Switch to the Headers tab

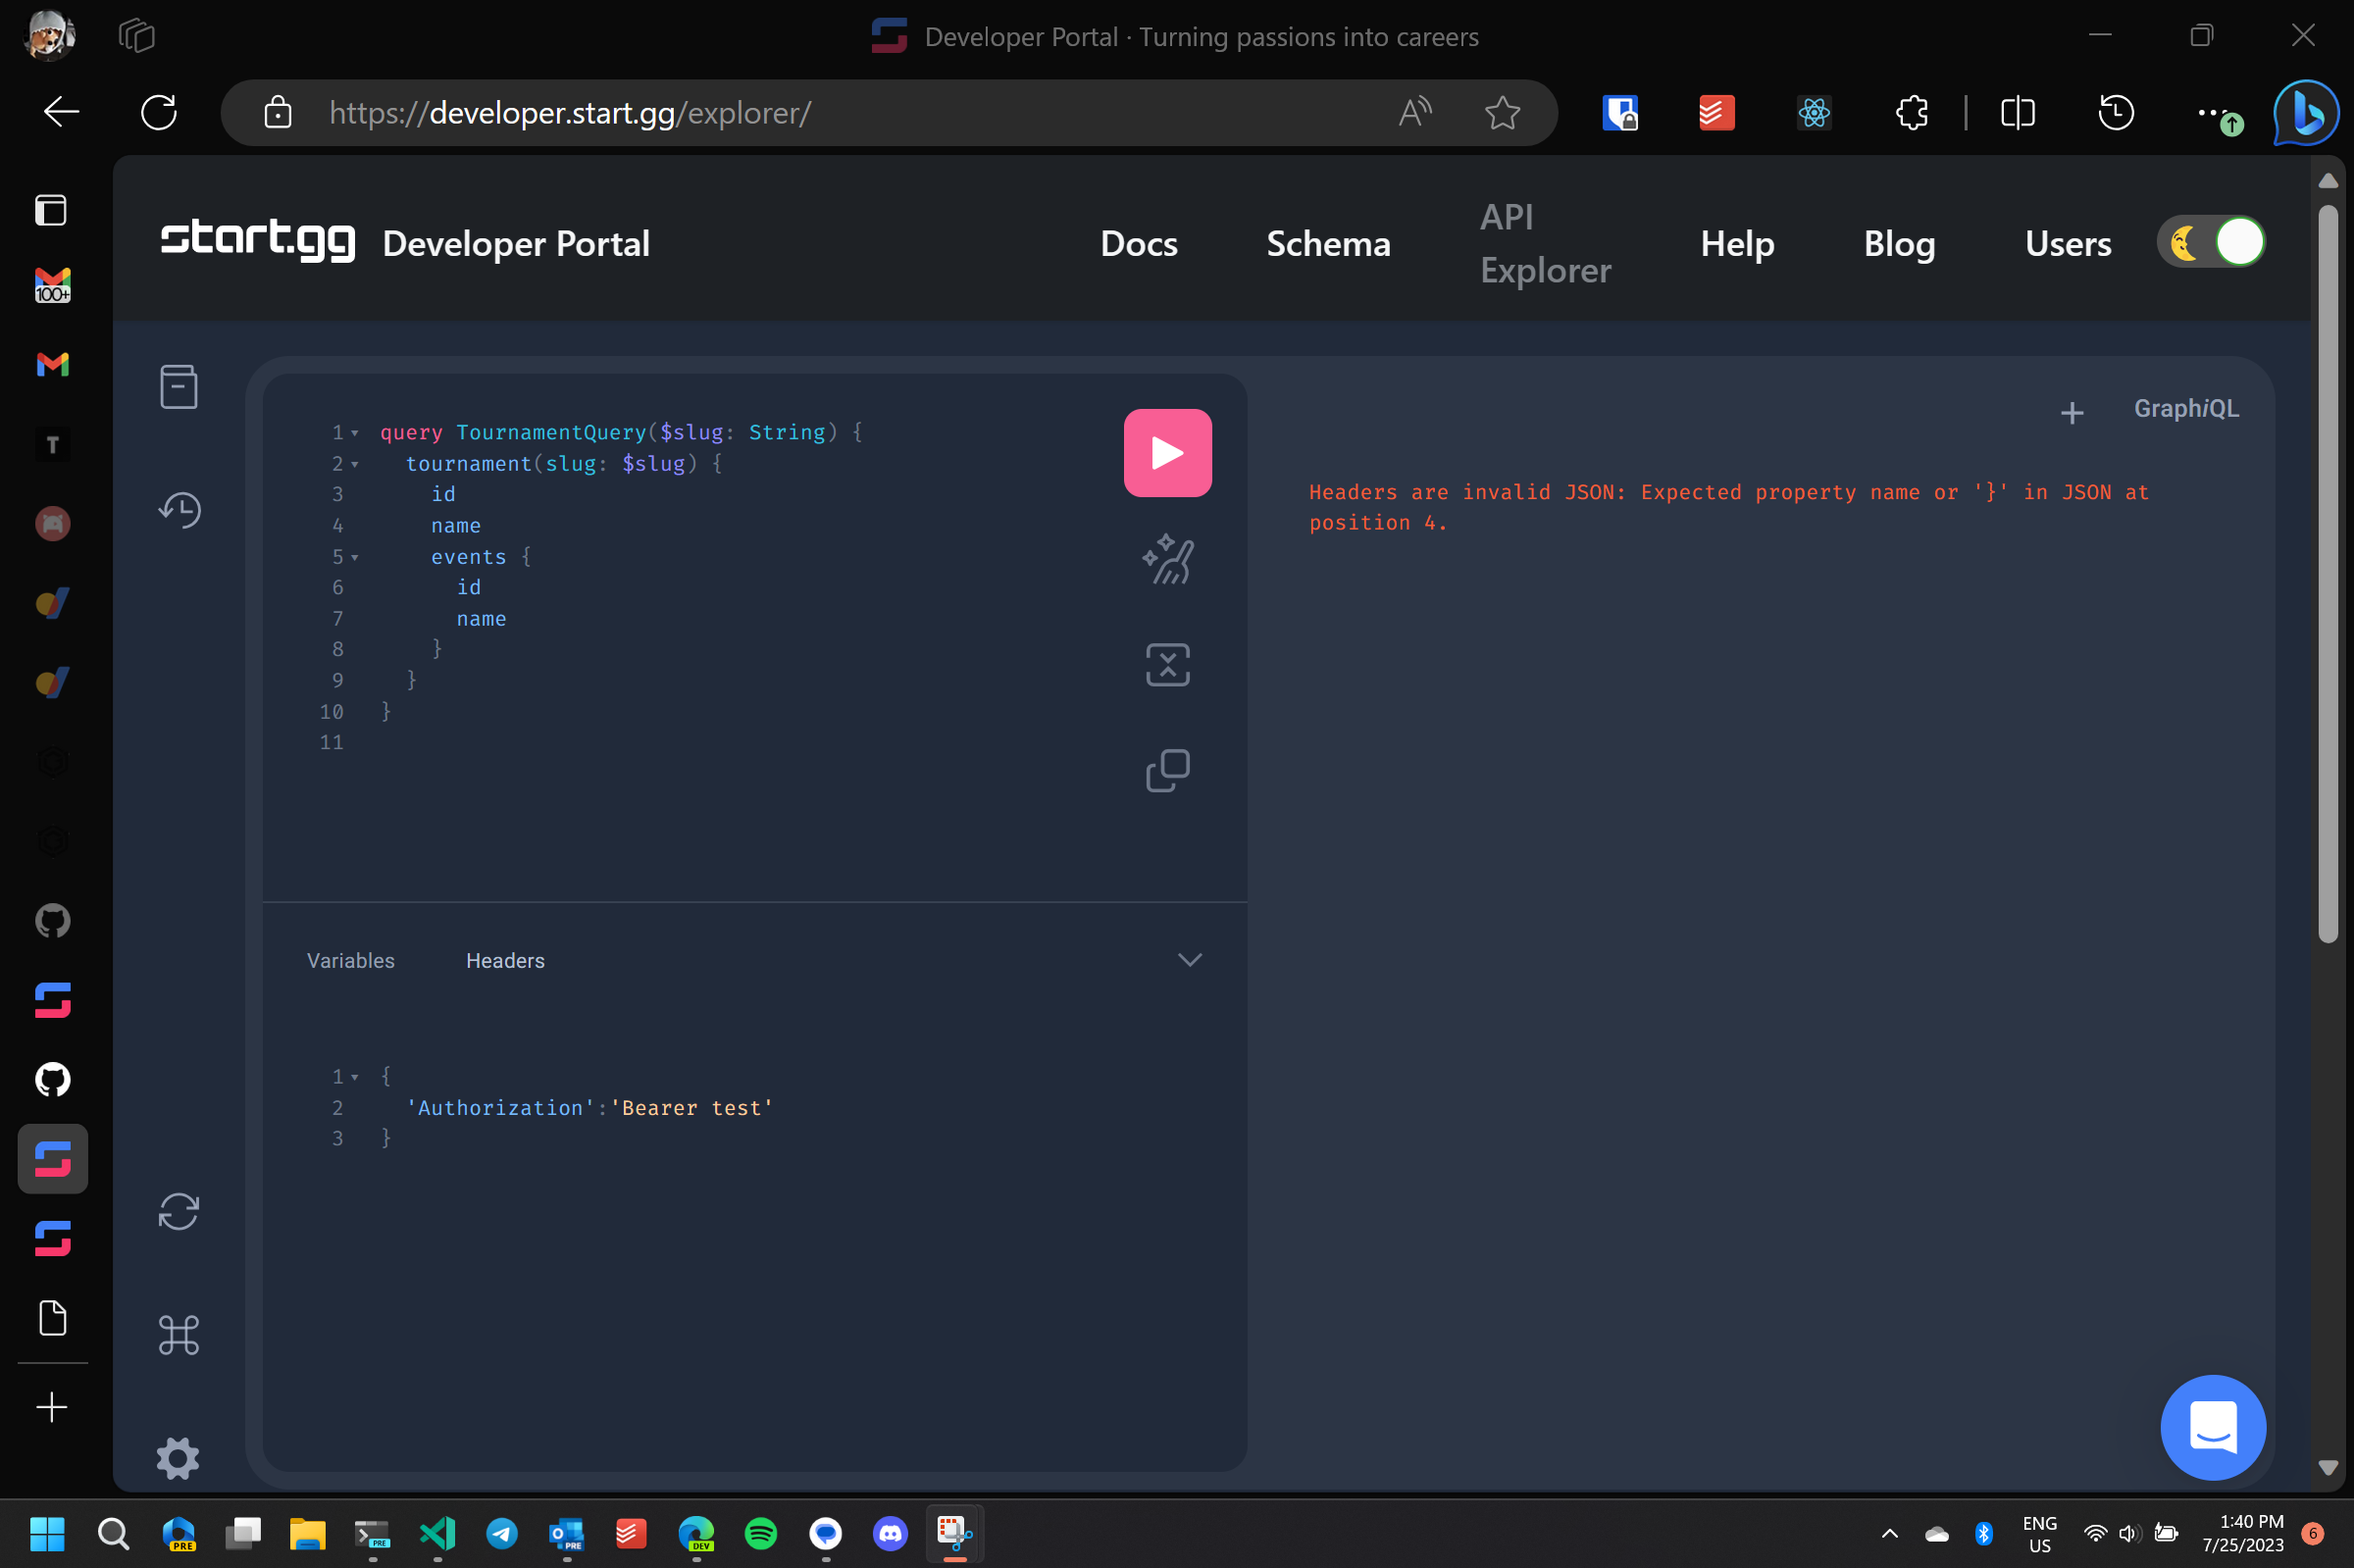(505, 960)
